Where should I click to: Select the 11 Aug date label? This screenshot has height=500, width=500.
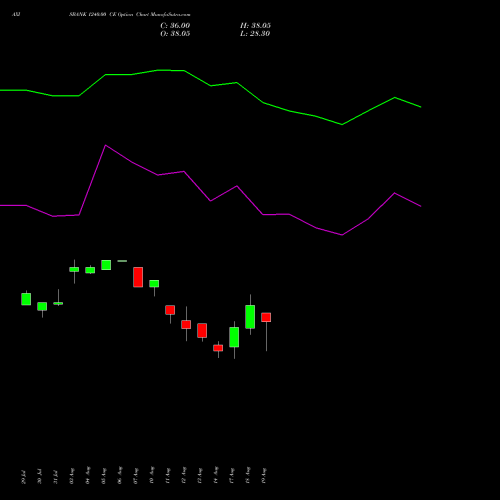coord(168,476)
